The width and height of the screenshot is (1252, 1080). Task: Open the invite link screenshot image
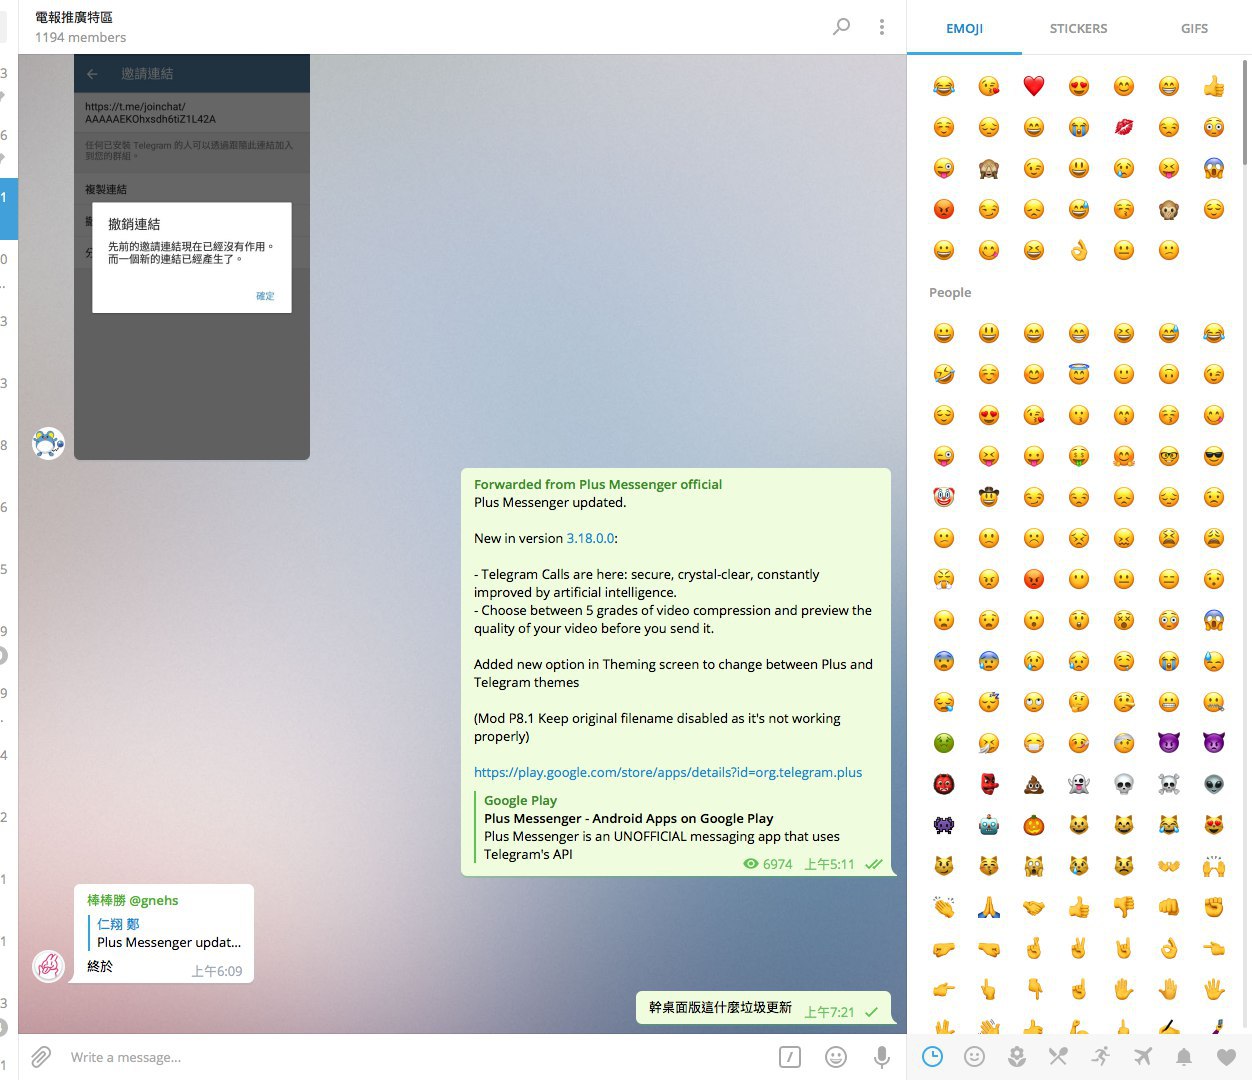tap(192, 258)
